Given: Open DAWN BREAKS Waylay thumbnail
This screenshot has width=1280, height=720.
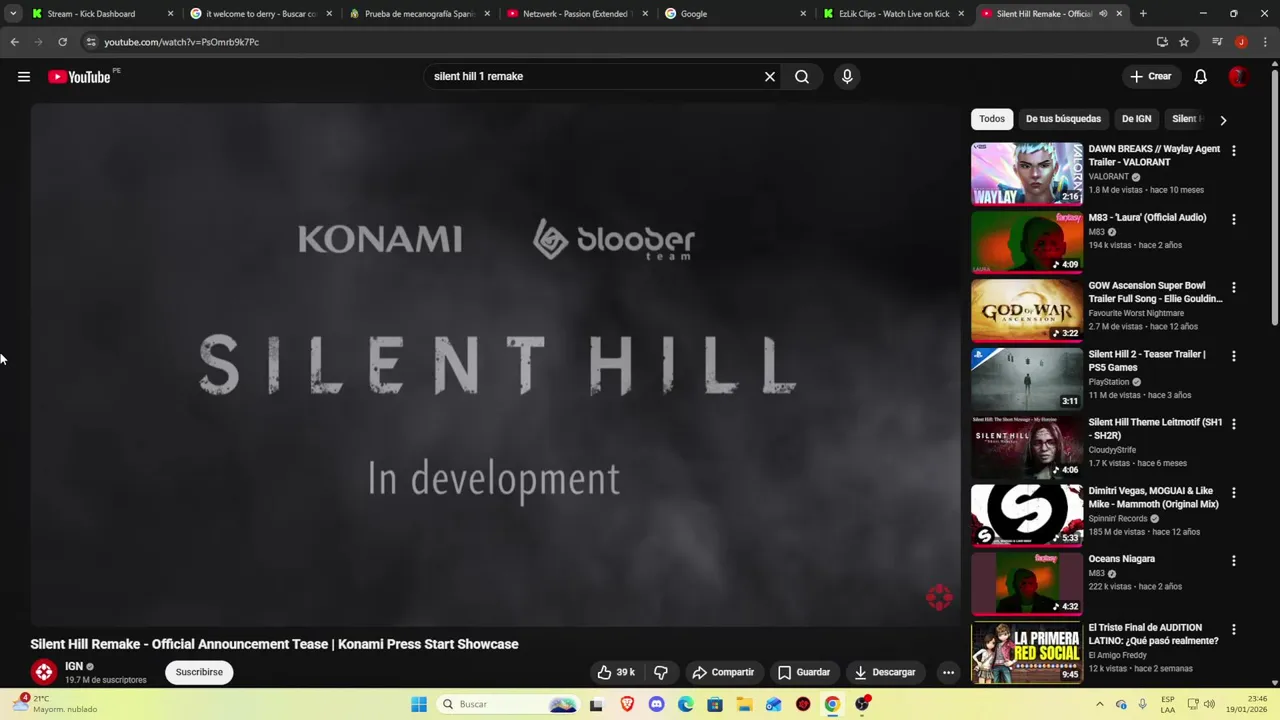Looking at the screenshot, I should click(x=1027, y=174).
